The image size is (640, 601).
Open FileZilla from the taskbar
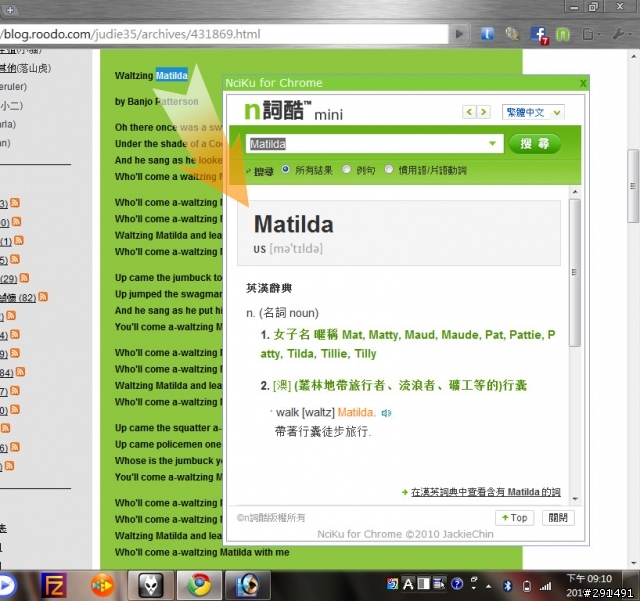pos(54,586)
